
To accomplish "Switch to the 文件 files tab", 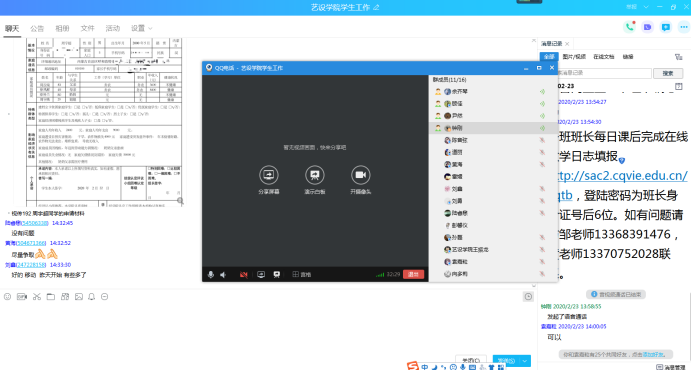I will point(87,28).
